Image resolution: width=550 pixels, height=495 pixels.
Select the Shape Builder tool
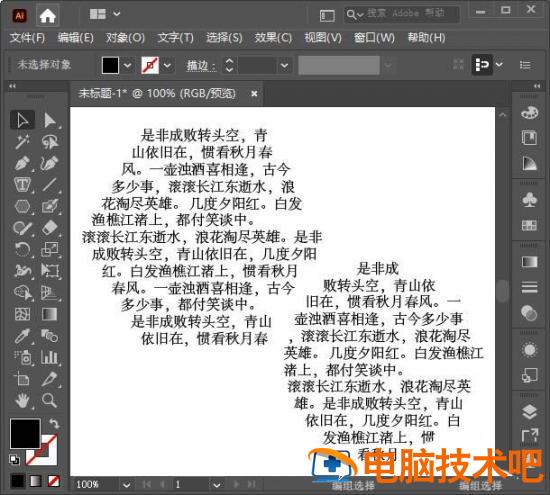coord(22,293)
